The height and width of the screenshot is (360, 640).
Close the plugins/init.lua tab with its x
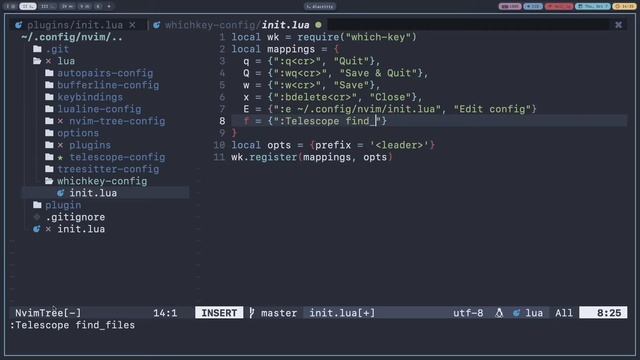click(x=132, y=25)
